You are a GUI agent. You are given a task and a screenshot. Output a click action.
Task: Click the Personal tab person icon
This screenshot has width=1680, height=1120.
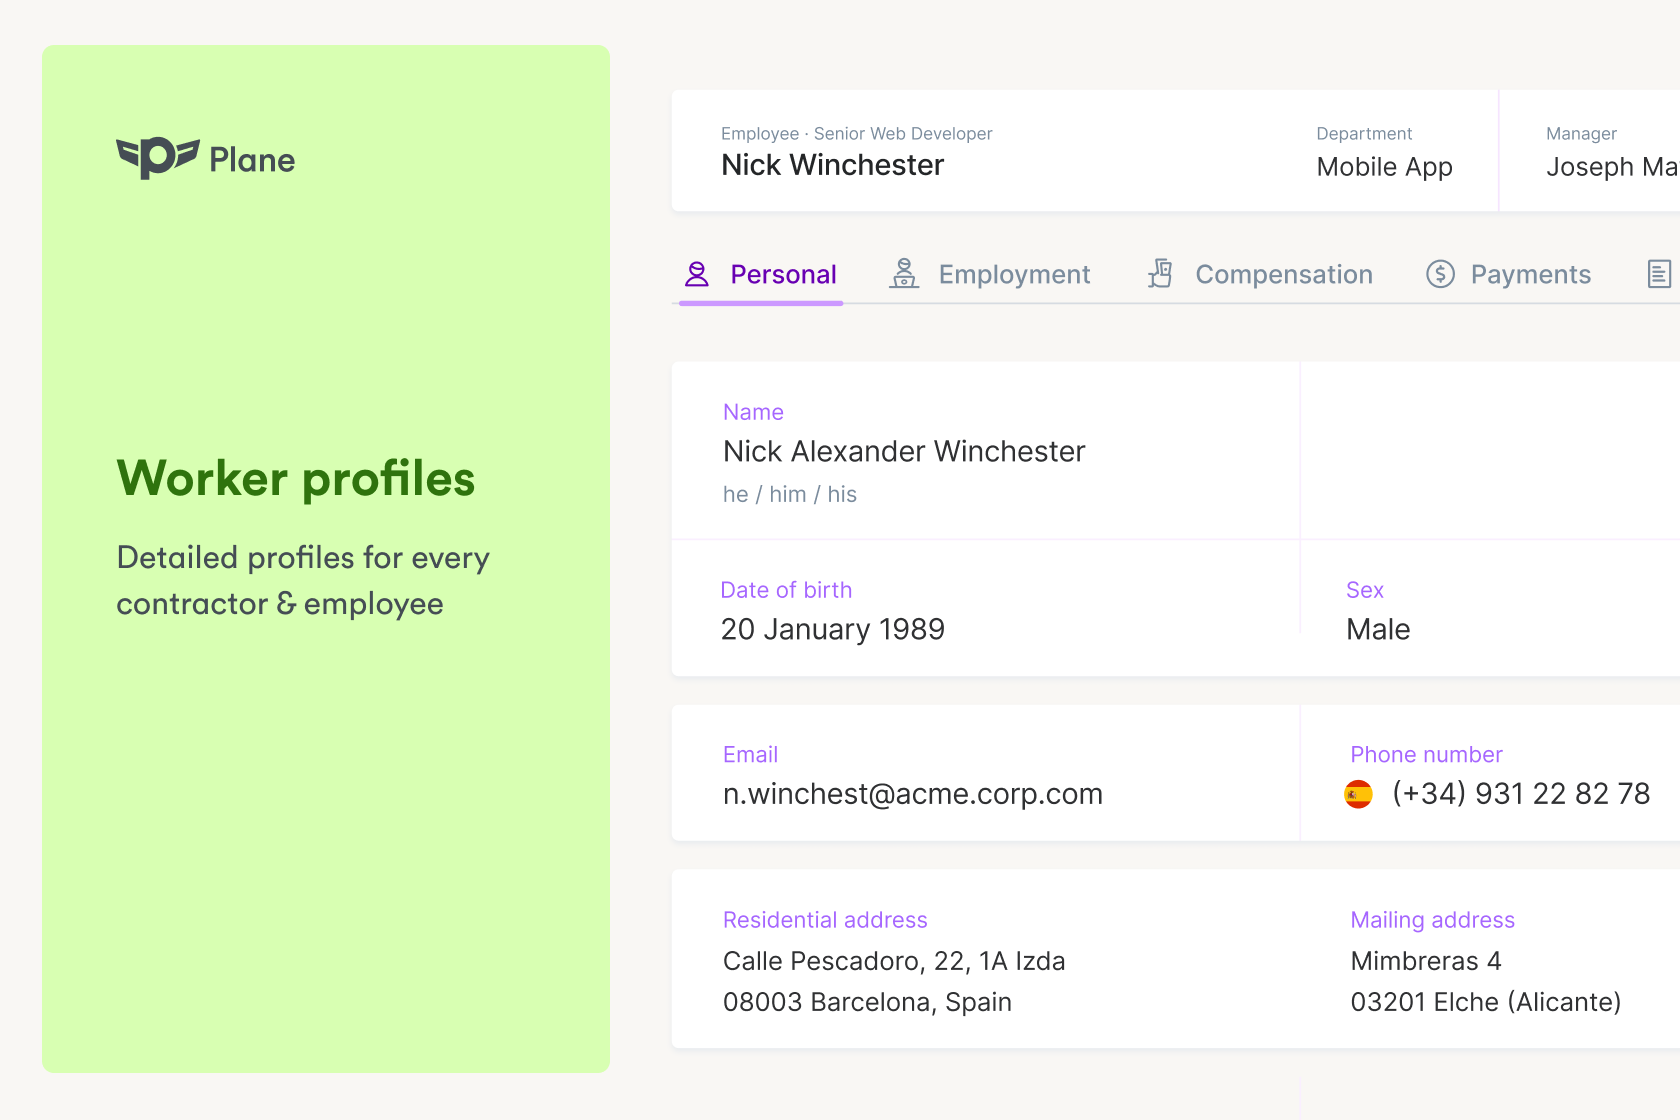click(697, 274)
